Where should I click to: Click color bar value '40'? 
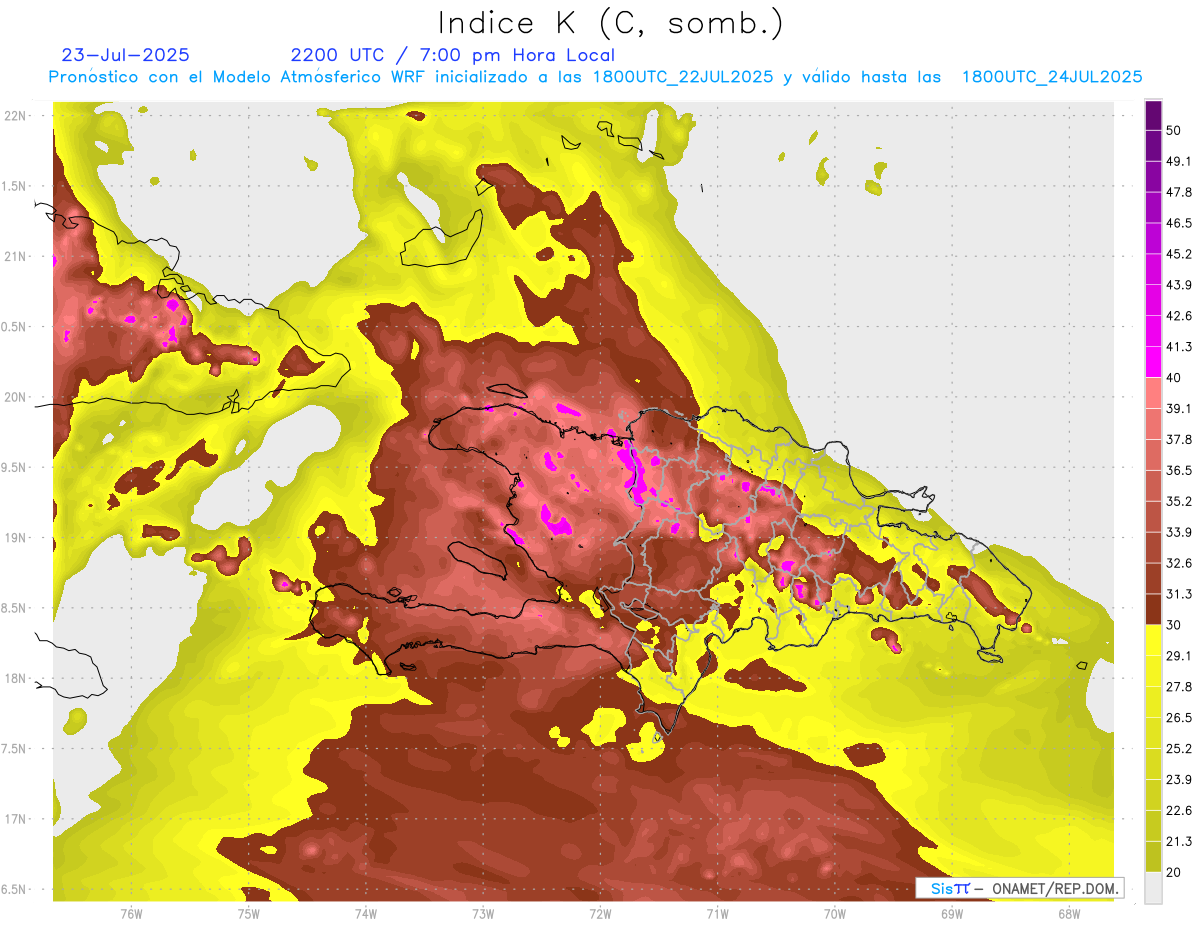tap(1174, 378)
